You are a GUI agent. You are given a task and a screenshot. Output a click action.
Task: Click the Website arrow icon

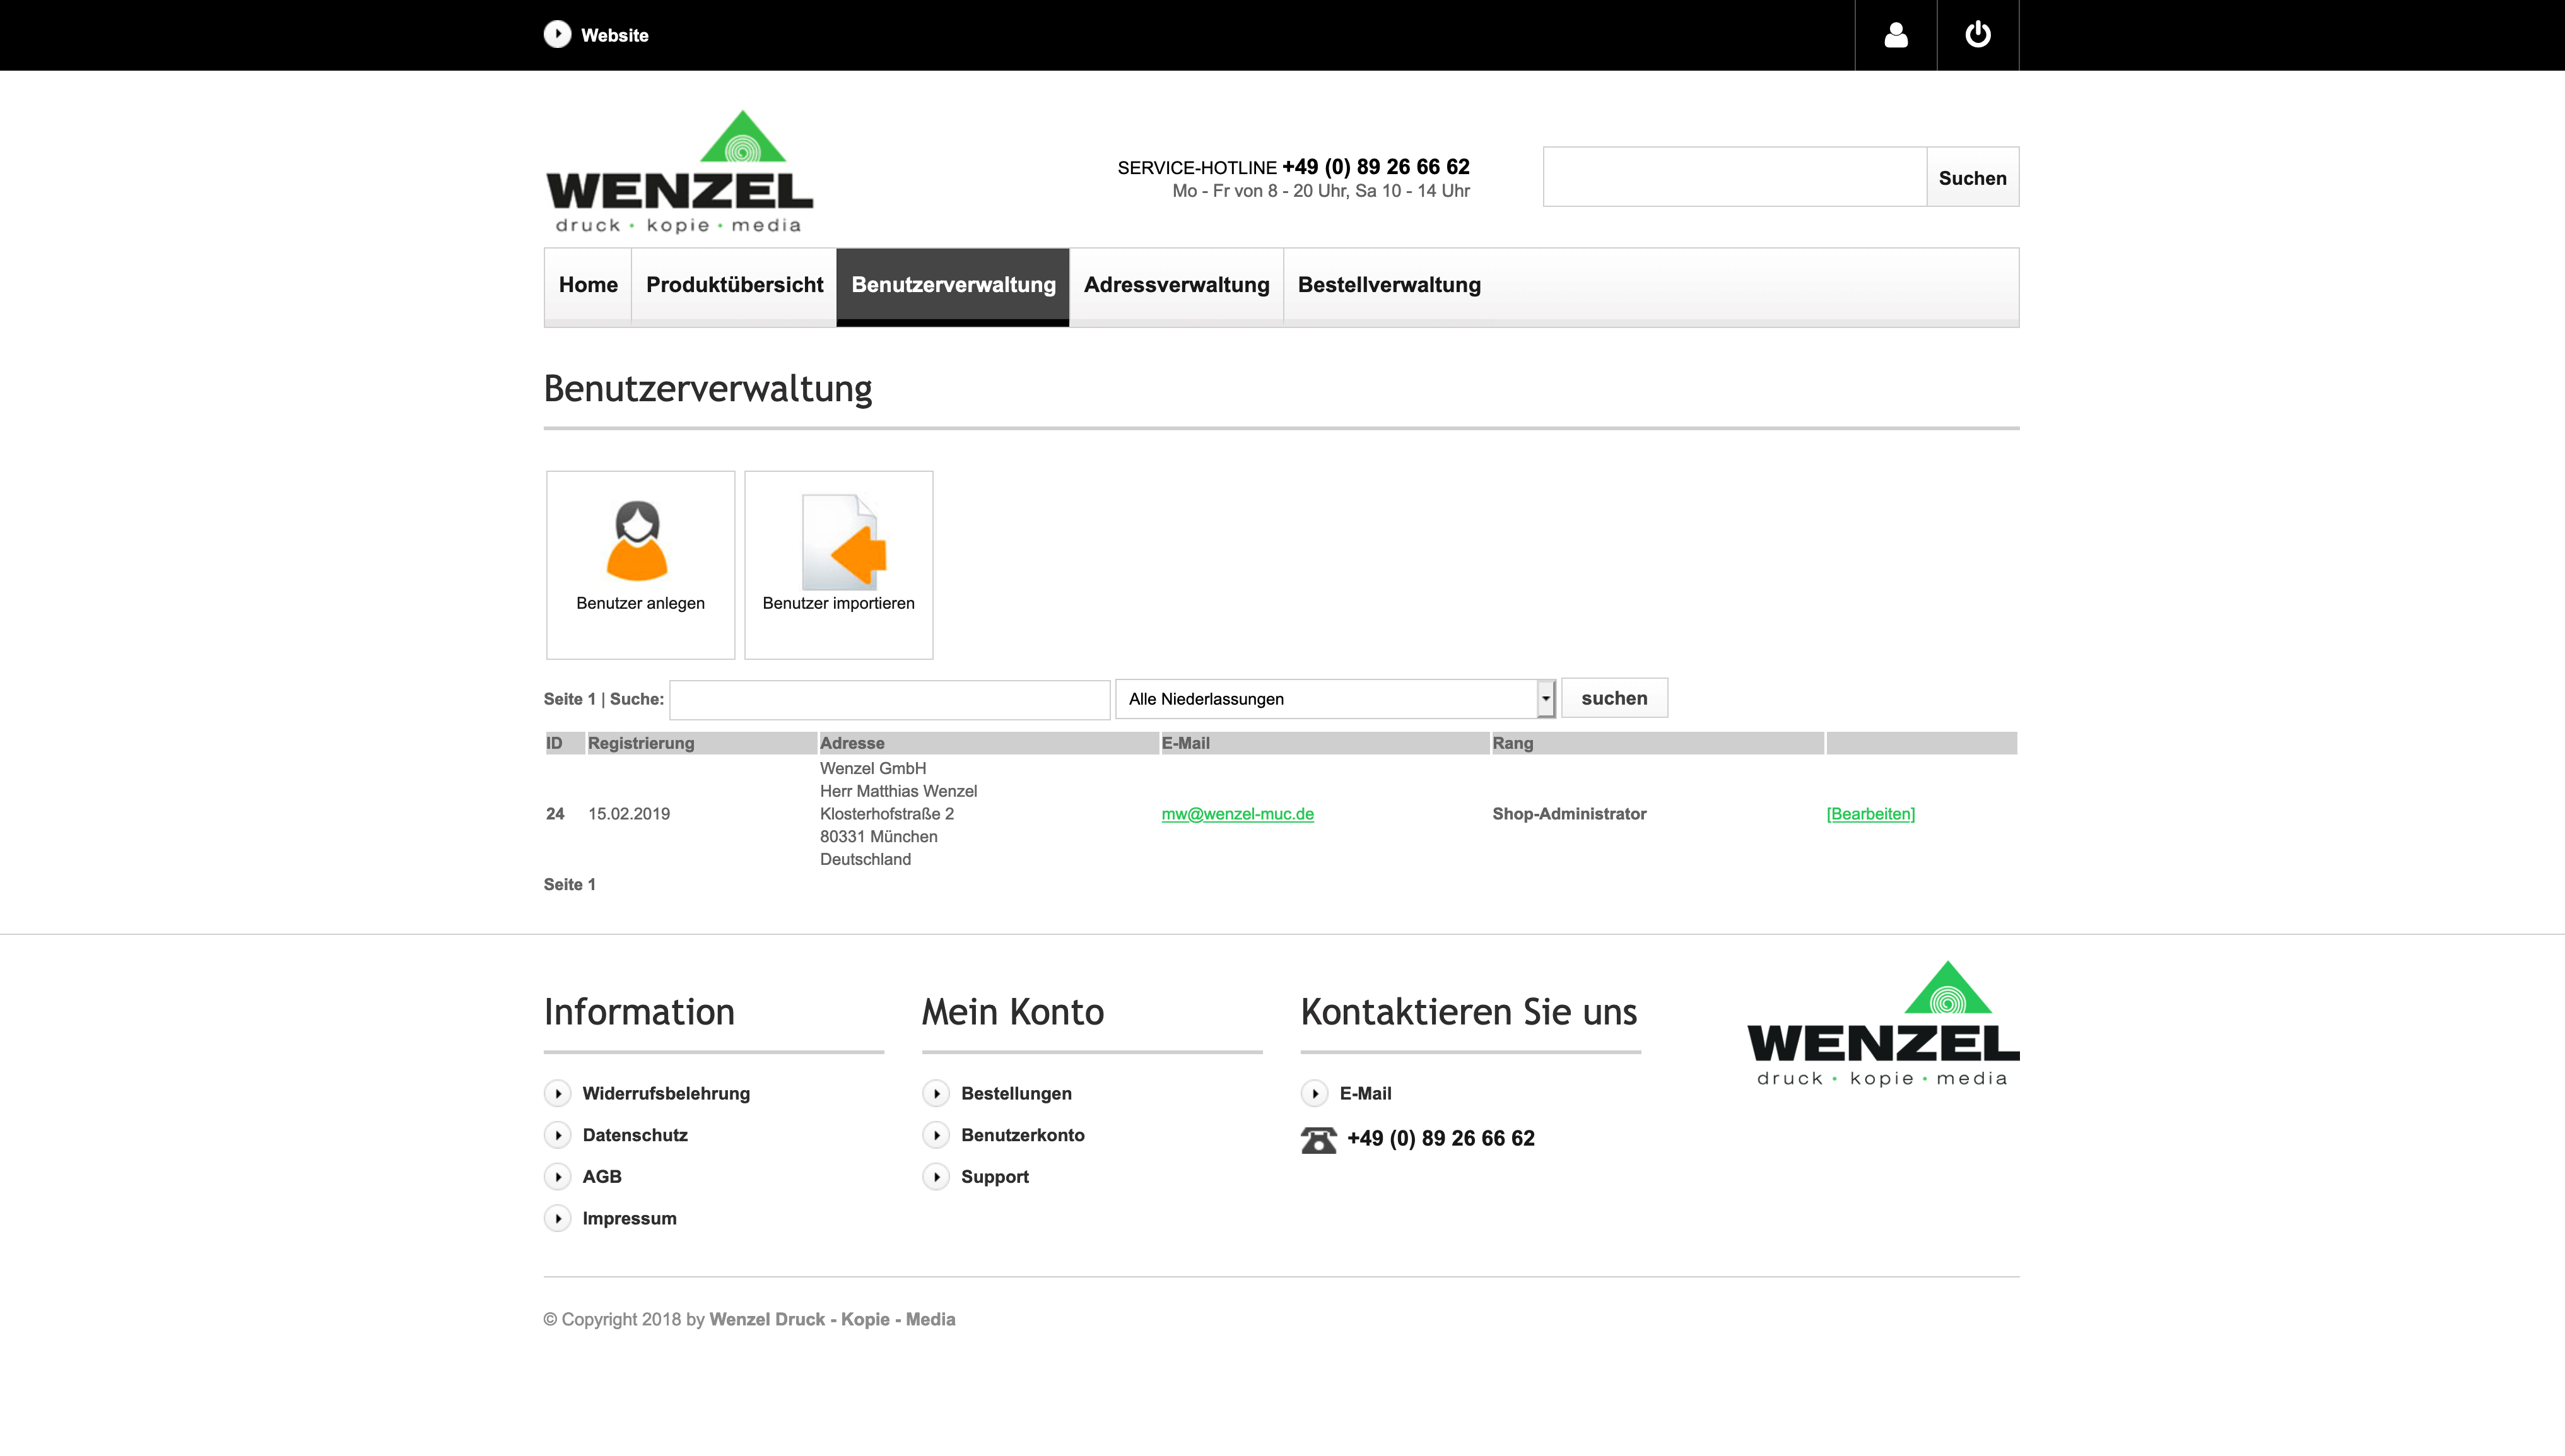556,34
